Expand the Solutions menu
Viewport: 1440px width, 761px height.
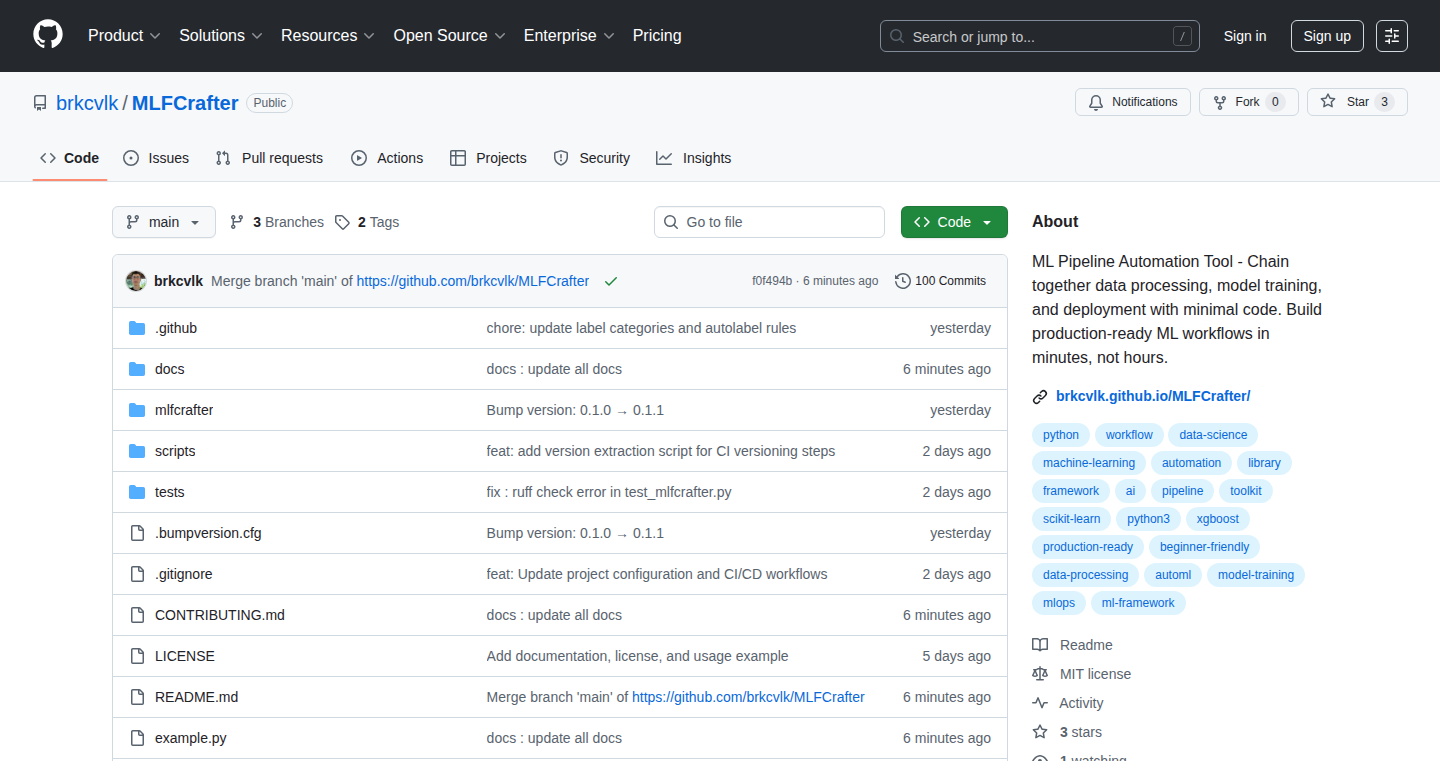tap(221, 35)
